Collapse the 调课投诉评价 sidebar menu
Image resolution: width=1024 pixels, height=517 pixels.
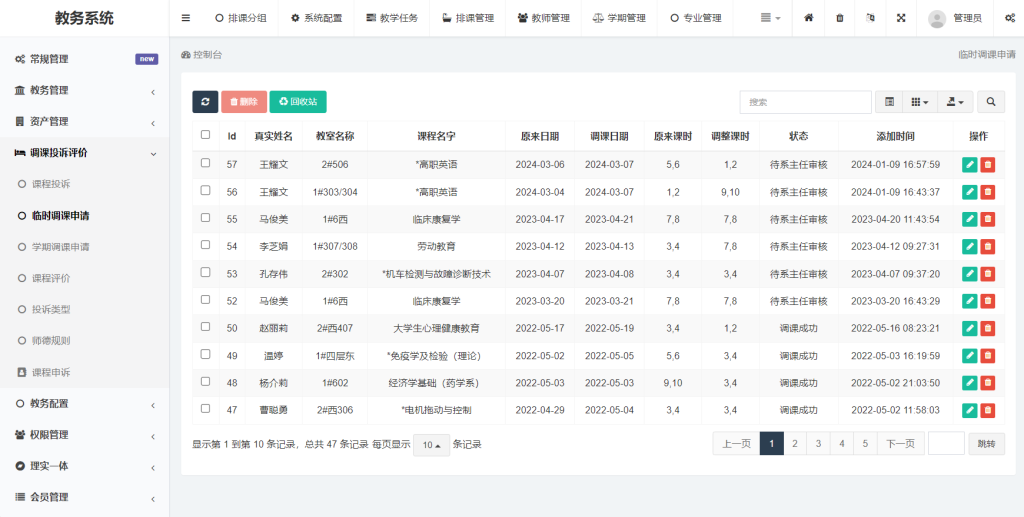coord(85,153)
